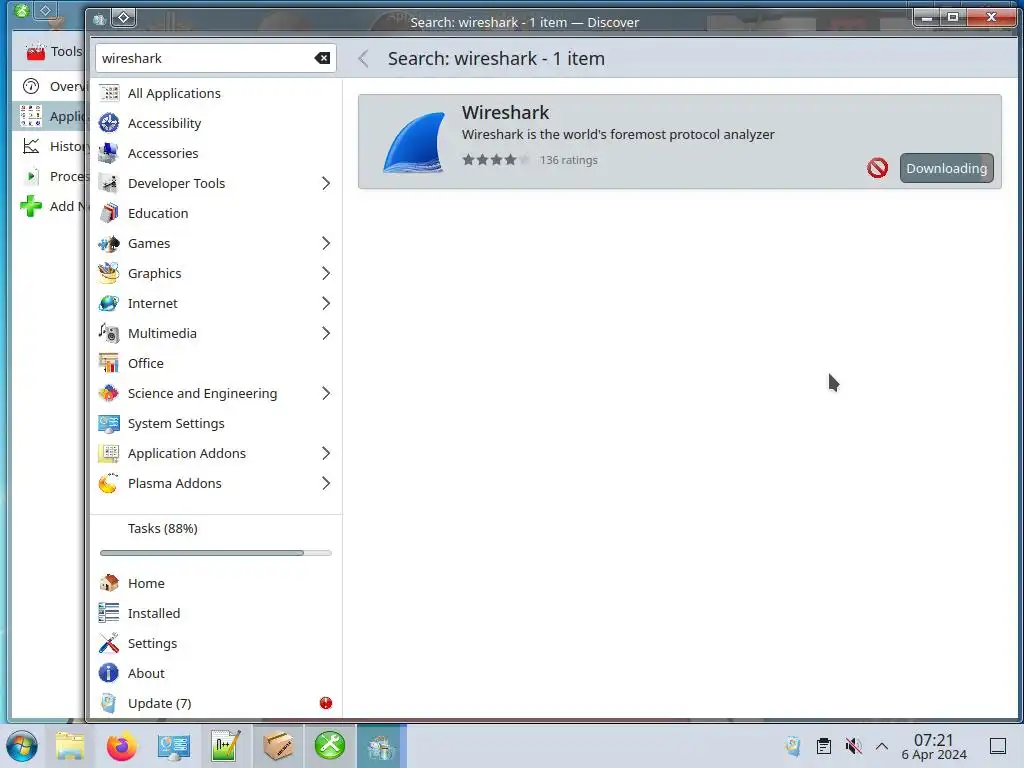Expand hidden system tray icons arrow
1024x768 pixels.
[x=882, y=746]
